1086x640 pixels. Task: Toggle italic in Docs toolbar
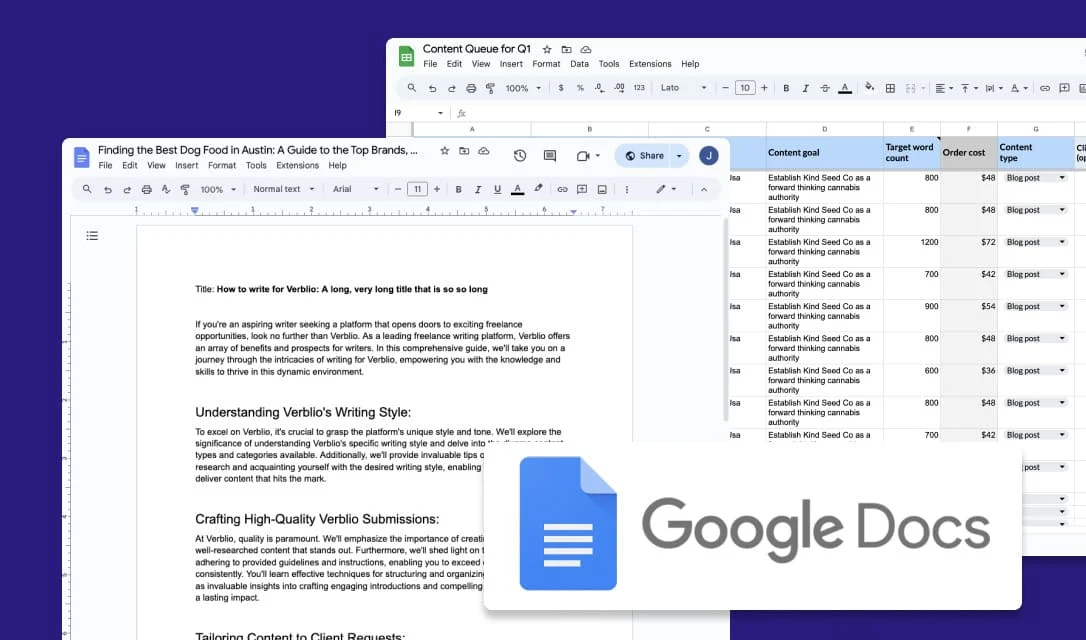click(x=477, y=189)
